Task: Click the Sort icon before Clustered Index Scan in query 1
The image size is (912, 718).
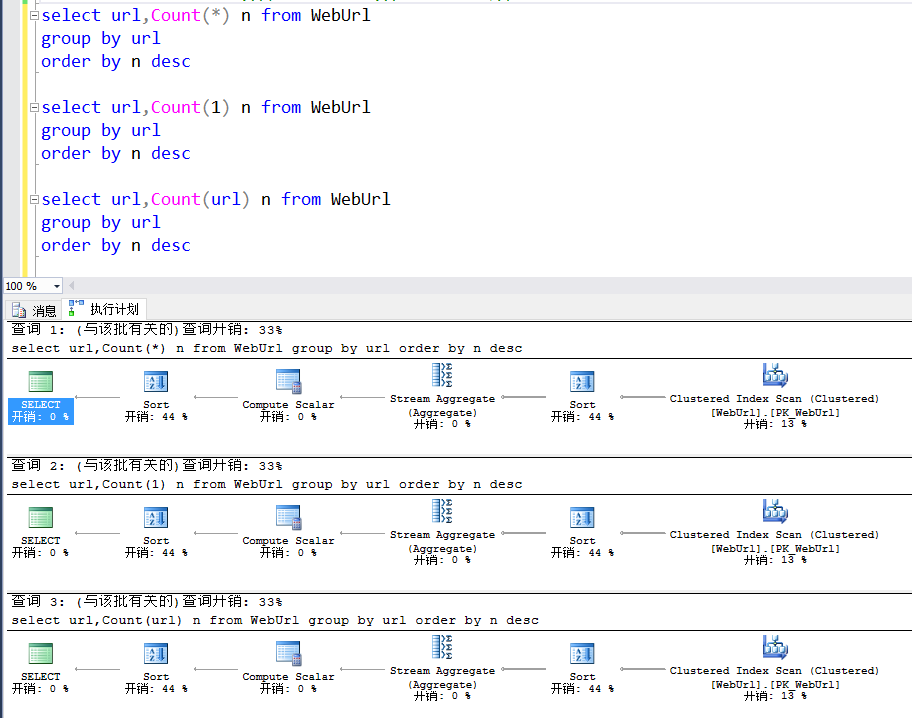Action: click(582, 382)
